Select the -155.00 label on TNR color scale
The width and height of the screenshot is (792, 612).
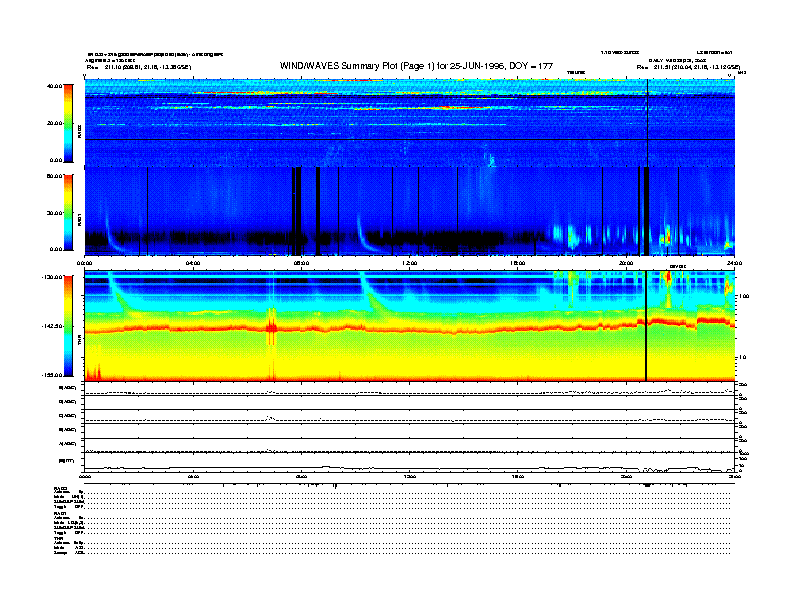[53, 375]
